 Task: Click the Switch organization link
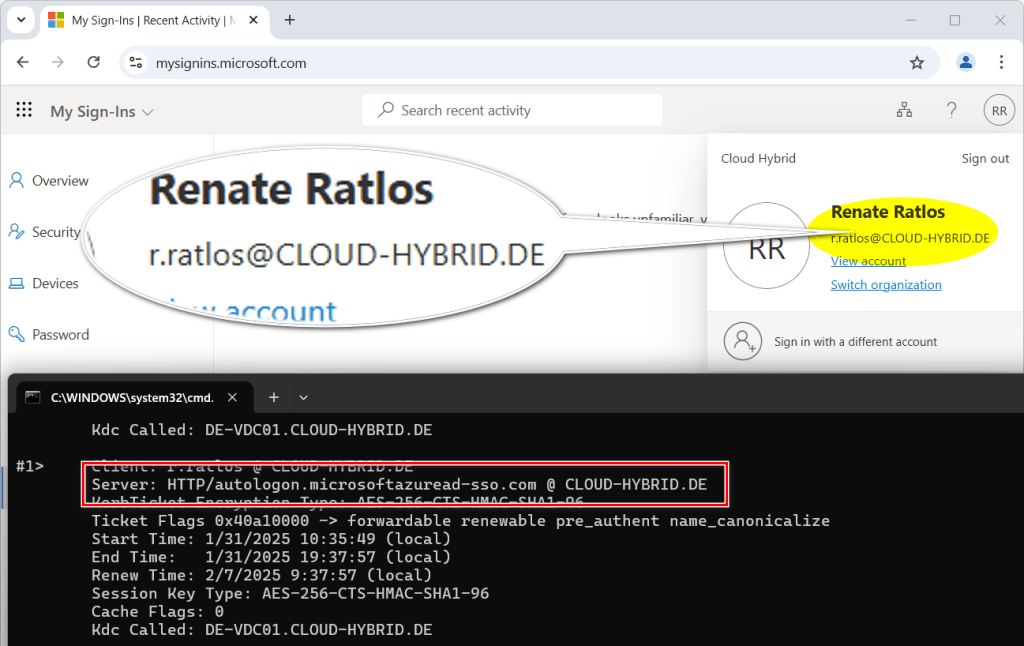[886, 285]
